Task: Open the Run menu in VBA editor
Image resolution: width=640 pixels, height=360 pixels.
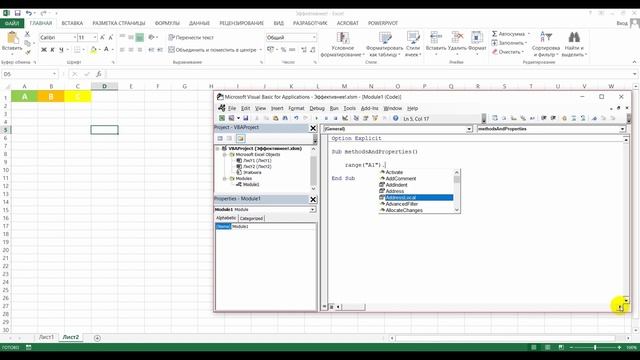Action: (334, 108)
